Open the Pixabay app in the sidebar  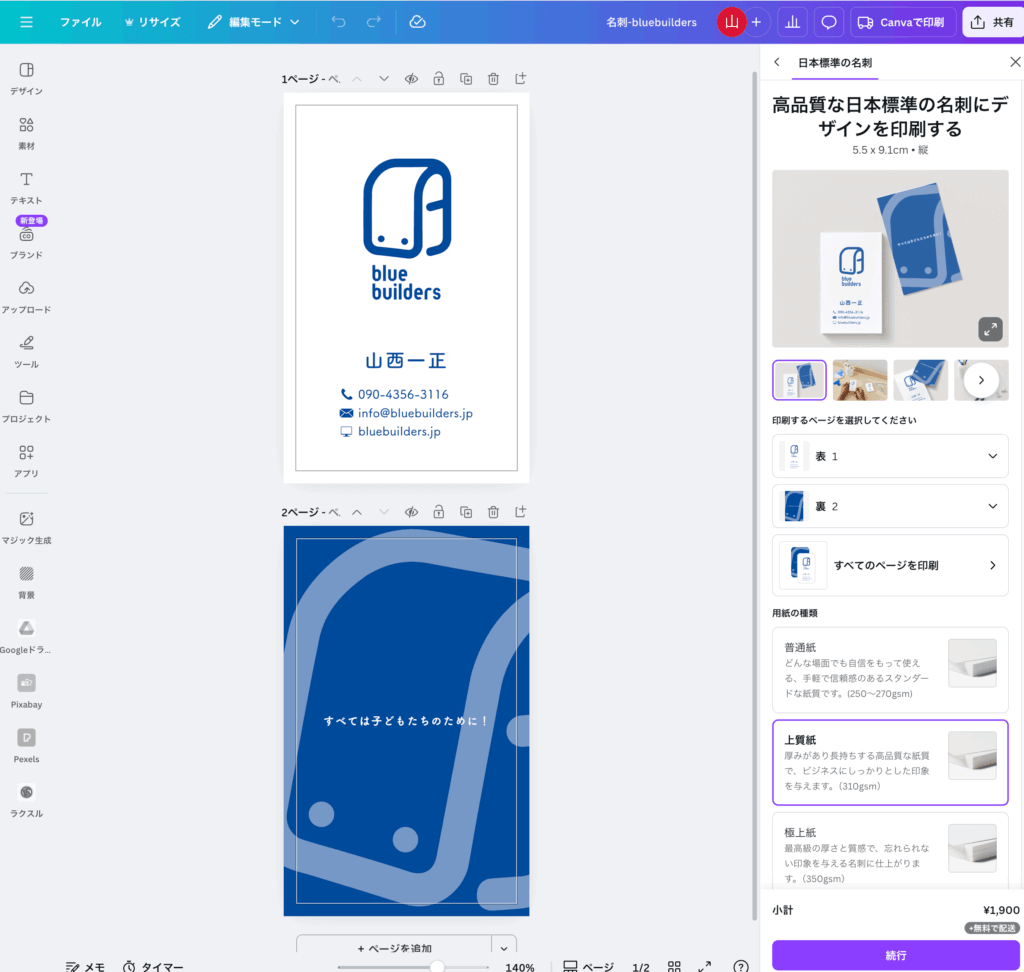(x=26, y=690)
